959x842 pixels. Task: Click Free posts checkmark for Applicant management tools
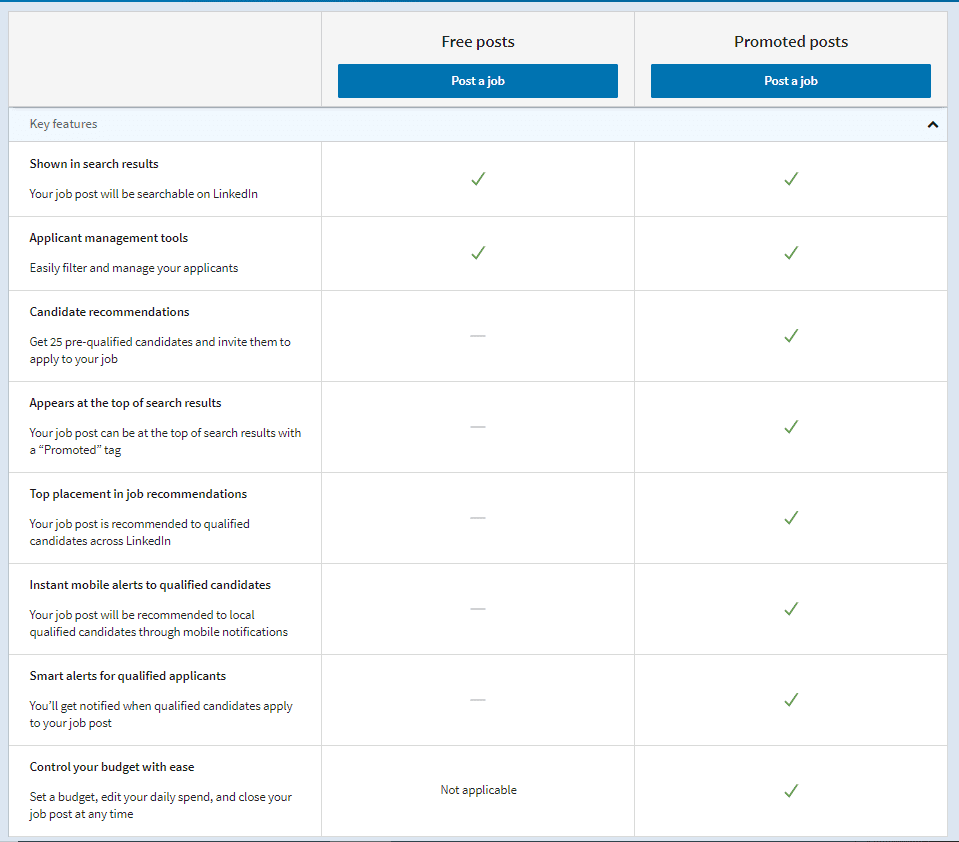[478, 253]
